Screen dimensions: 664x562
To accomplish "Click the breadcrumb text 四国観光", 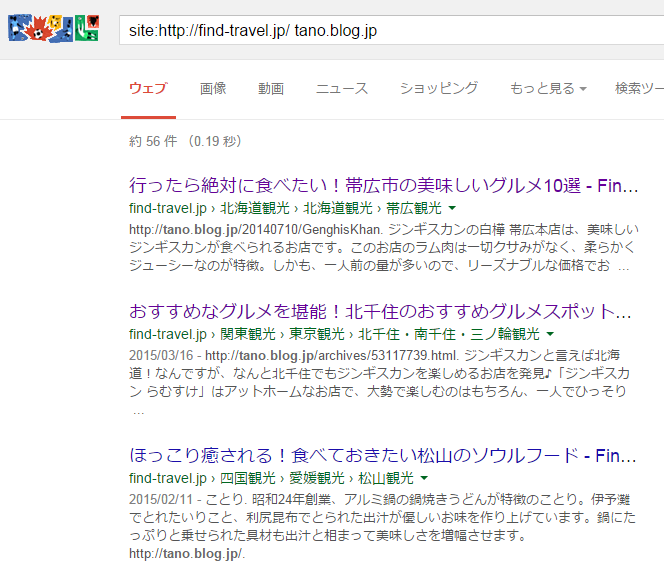I will click(x=248, y=478).
